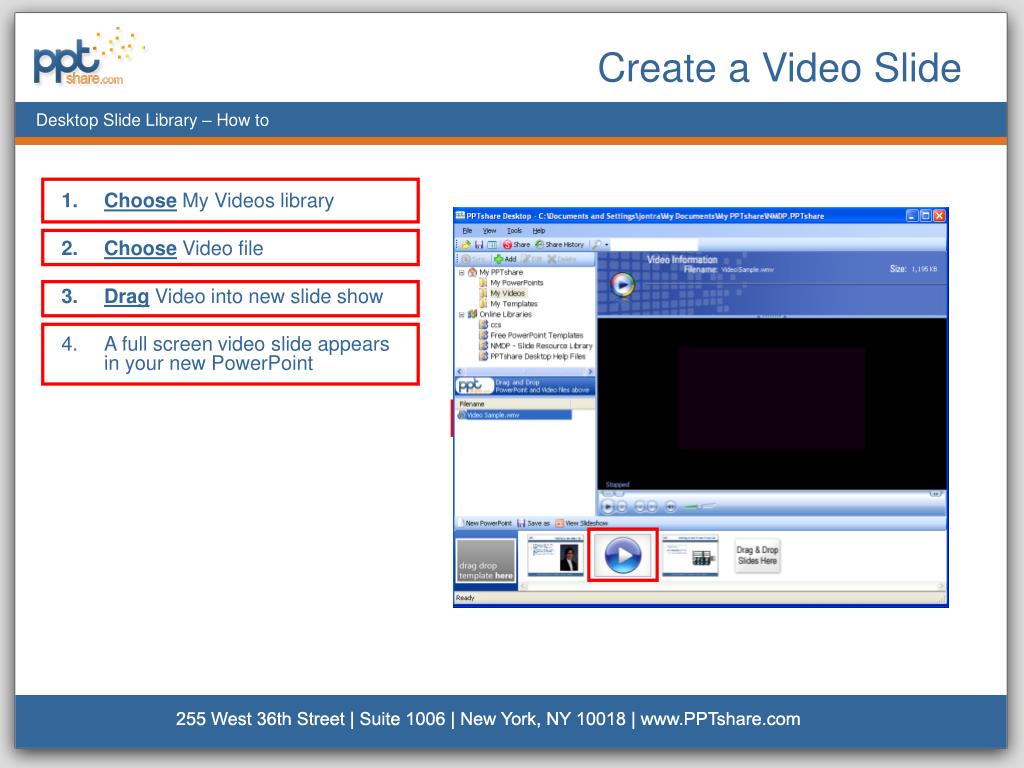Viewport: 1024px width, 768px height.
Task: Click the search magnifier icon
Action: [596, 244]
